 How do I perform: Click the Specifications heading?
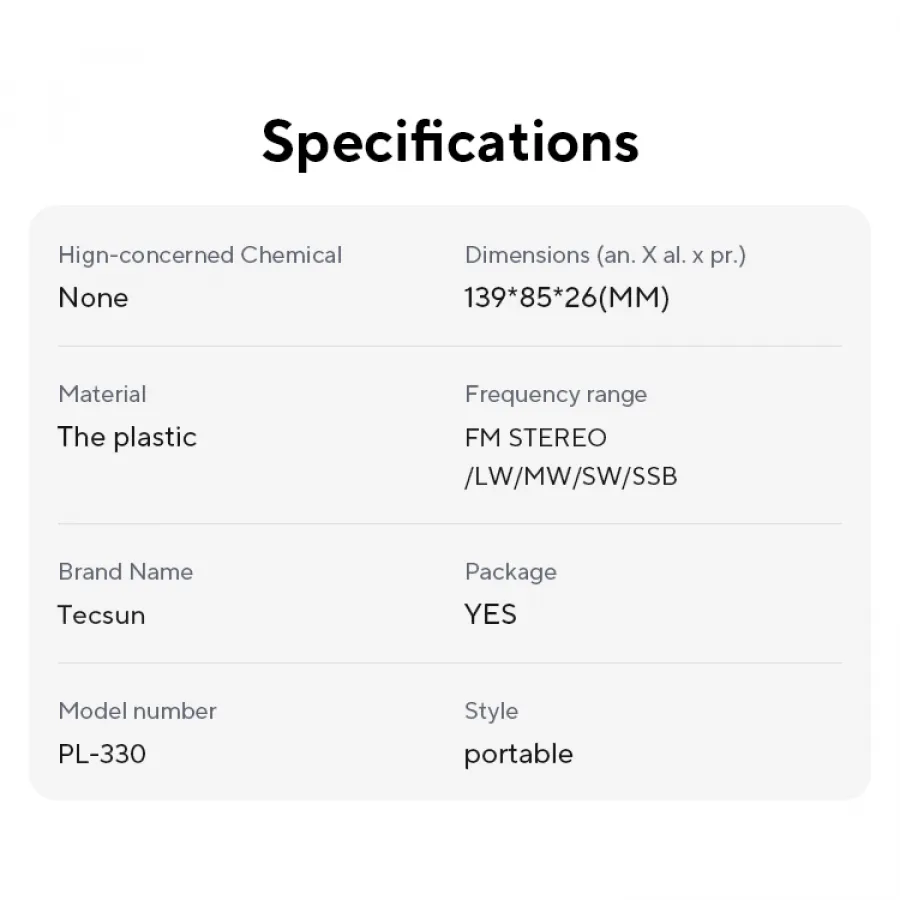point(450,142)
